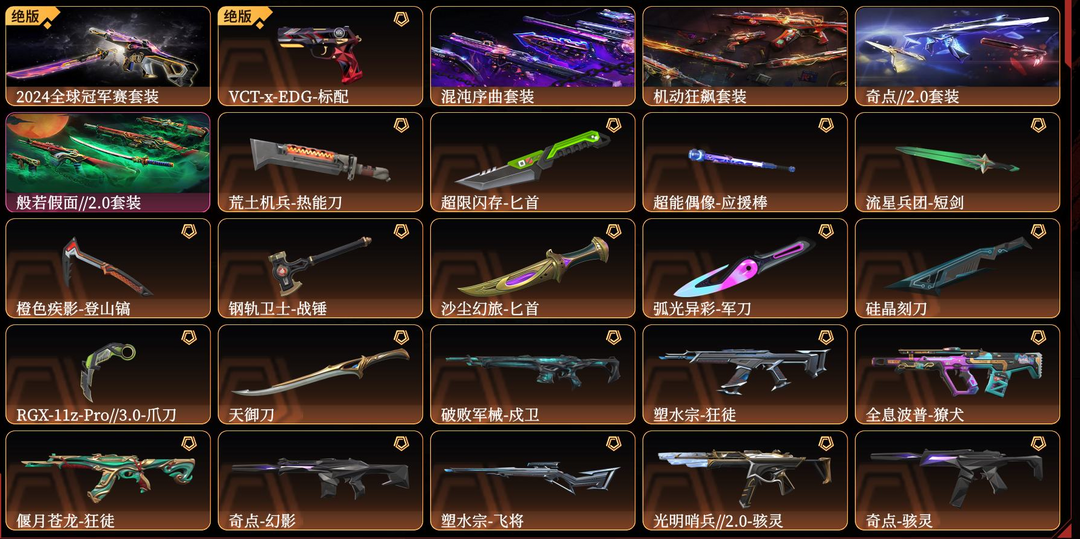Choose the 超能偶像-应援棒 melee skin
1080x539 pixels.
tap(745, 162)
